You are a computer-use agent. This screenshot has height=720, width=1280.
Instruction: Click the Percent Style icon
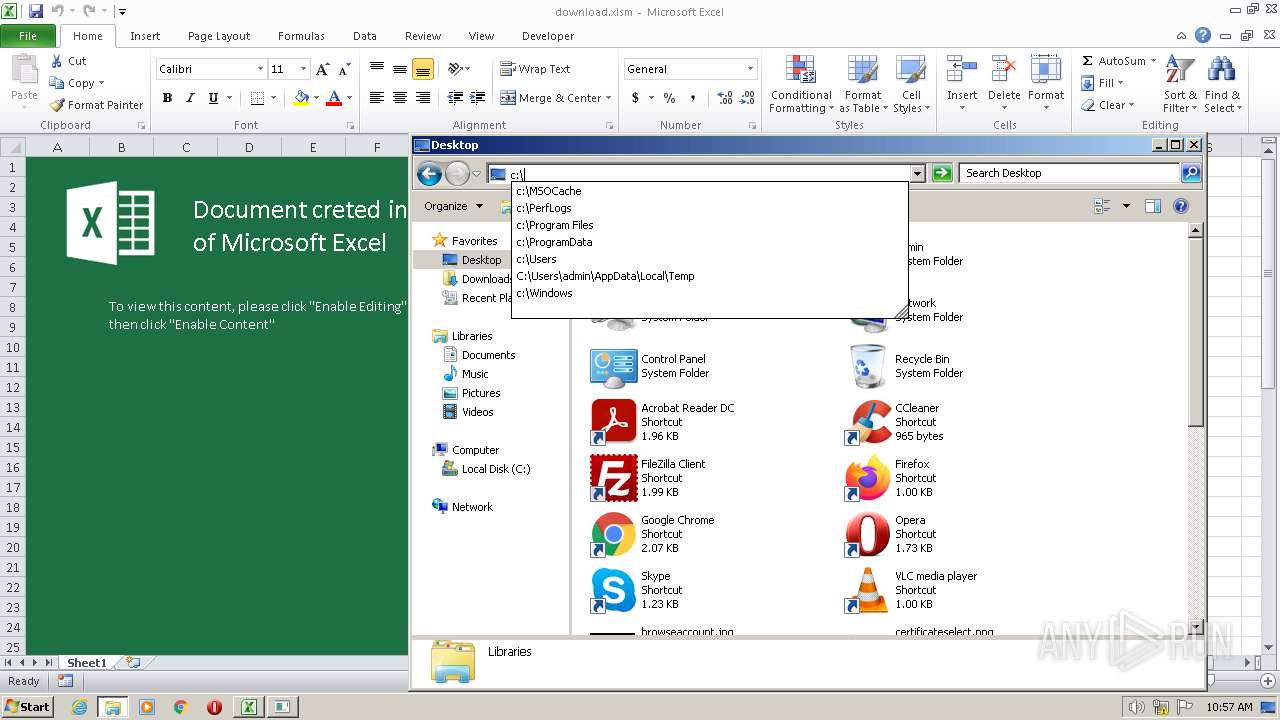(669, 98)
